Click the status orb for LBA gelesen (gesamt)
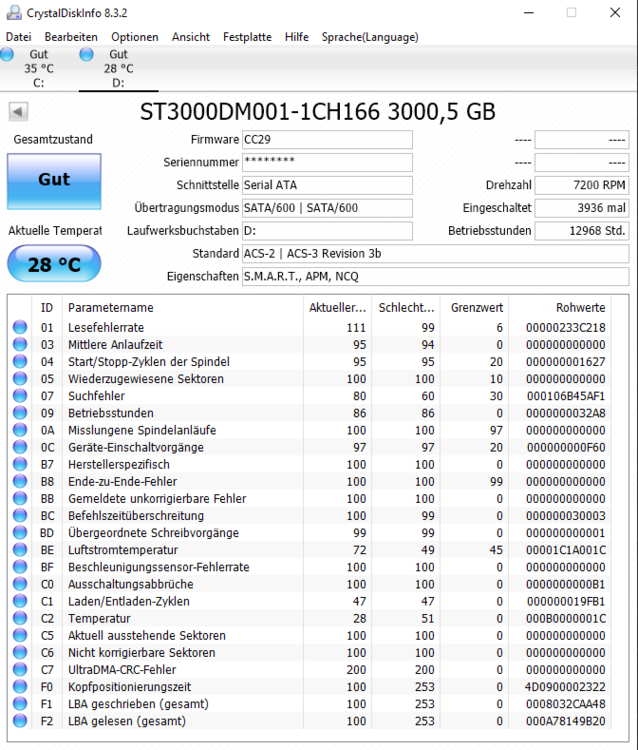The image size is (638, 750). pos(20,721)
